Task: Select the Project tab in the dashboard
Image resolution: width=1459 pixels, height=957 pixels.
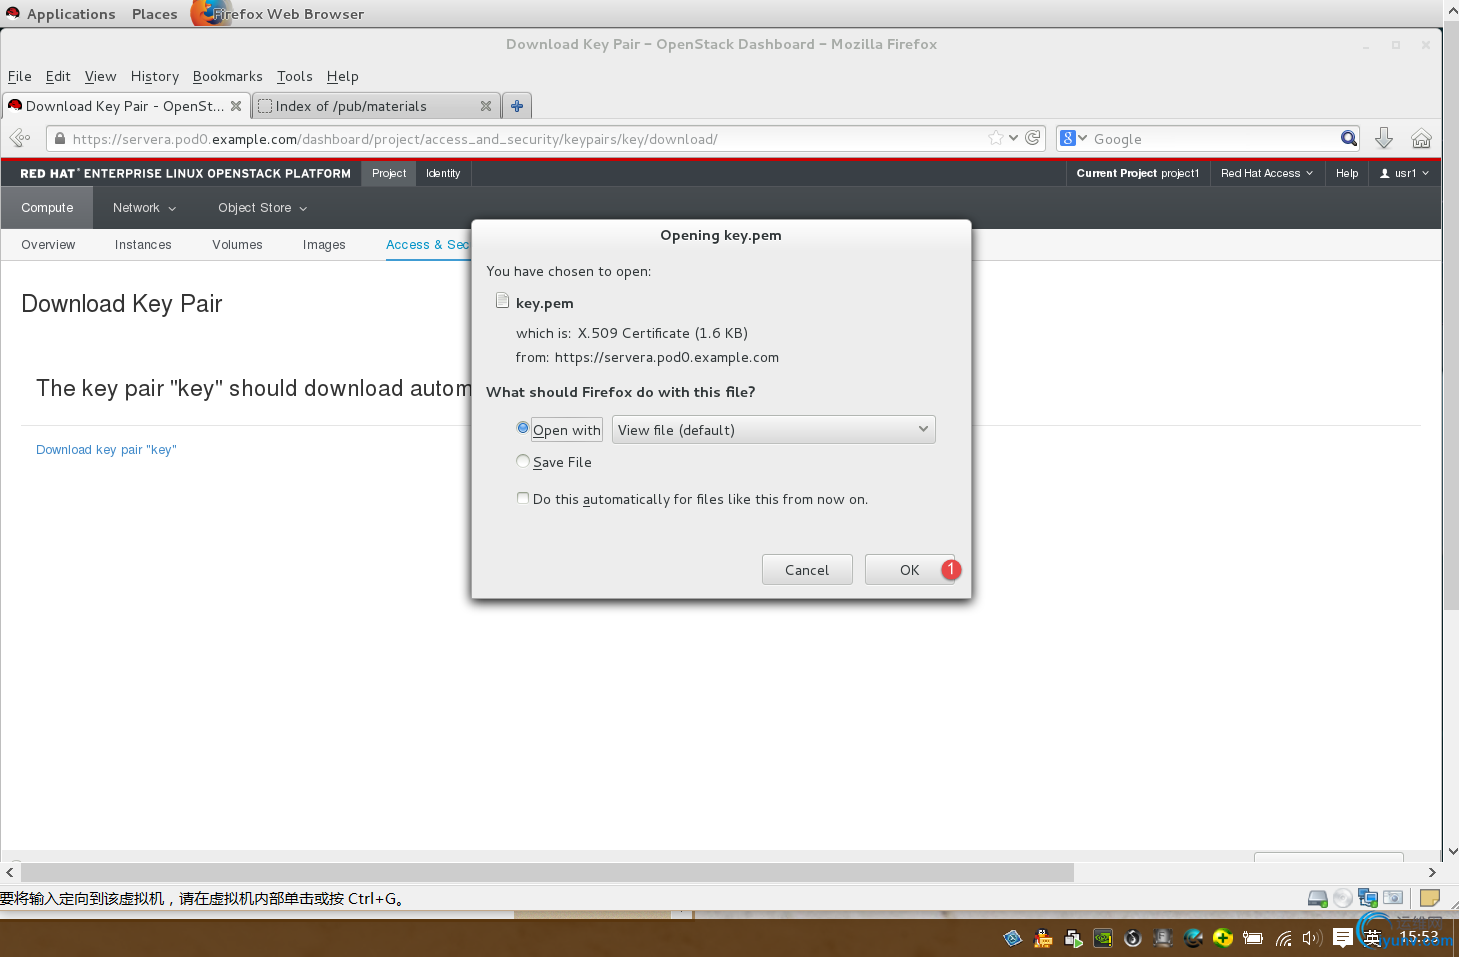Action: (x=389, y=173)
